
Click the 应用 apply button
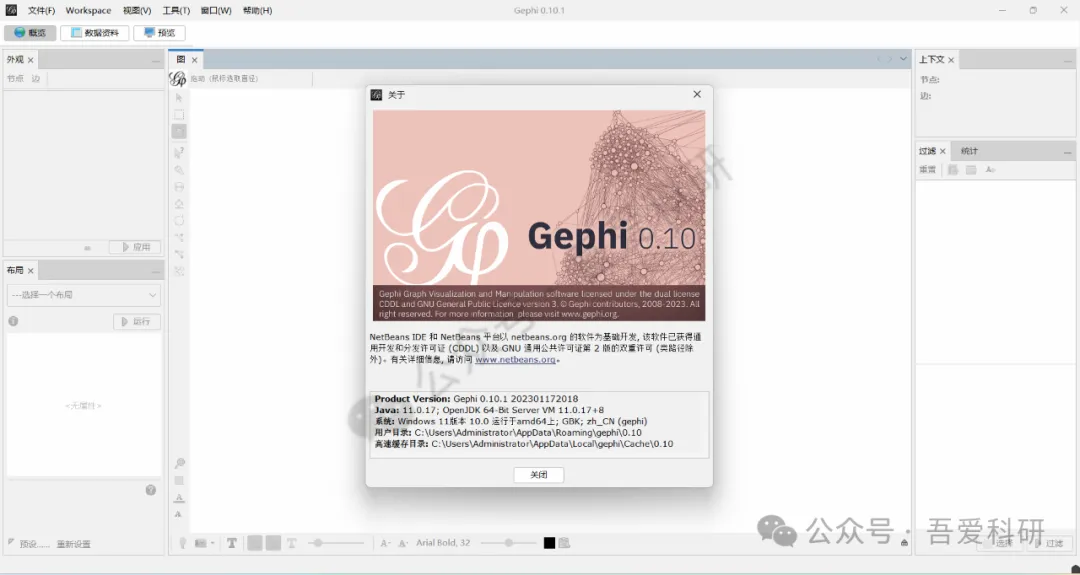(135, 247)
